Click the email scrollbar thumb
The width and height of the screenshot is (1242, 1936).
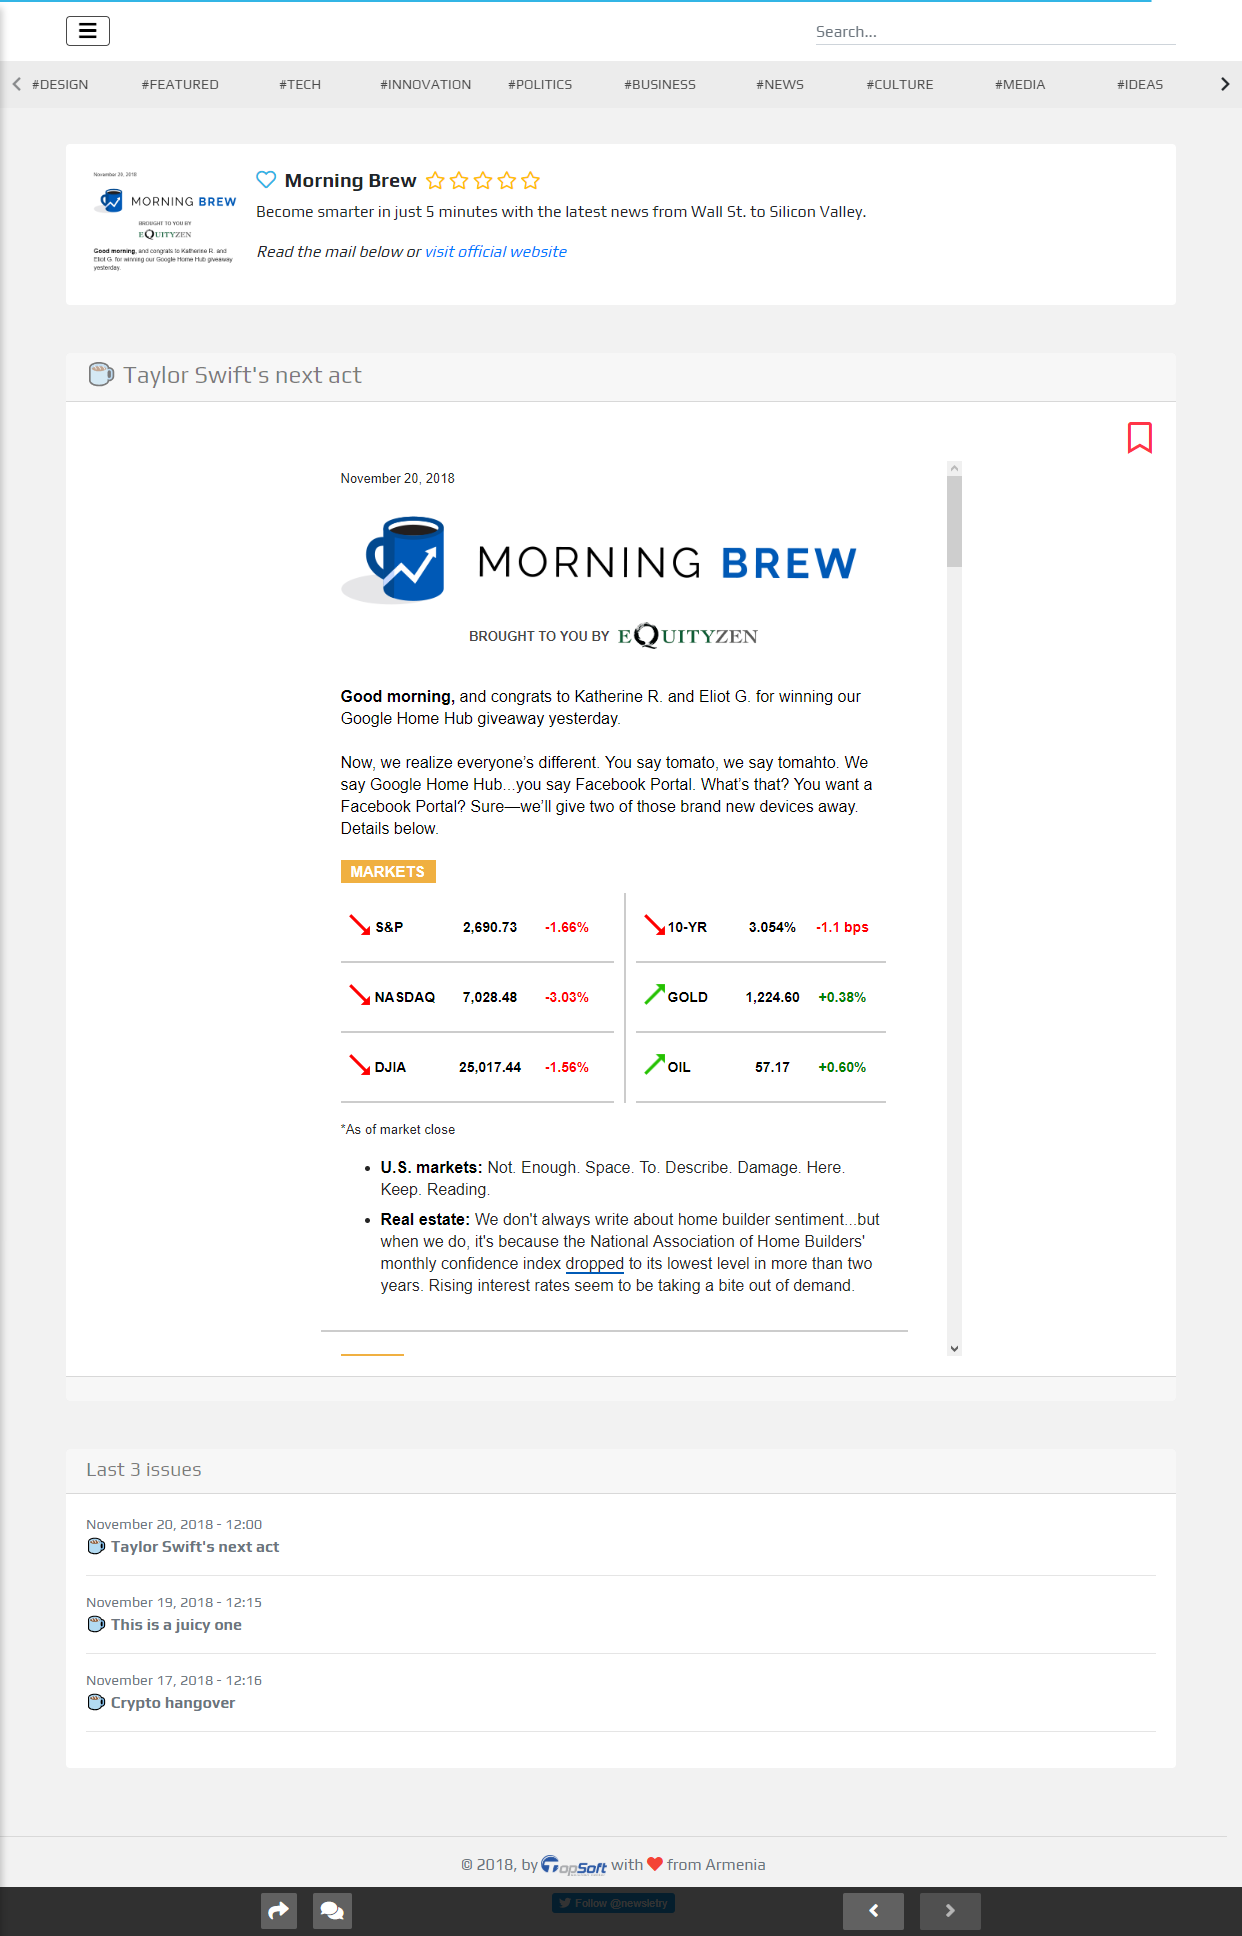click(954, 521)
